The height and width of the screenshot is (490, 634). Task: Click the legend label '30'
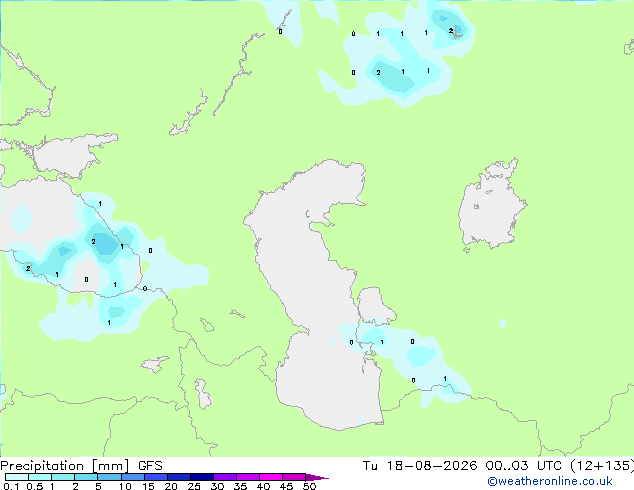tap(217, 486)
